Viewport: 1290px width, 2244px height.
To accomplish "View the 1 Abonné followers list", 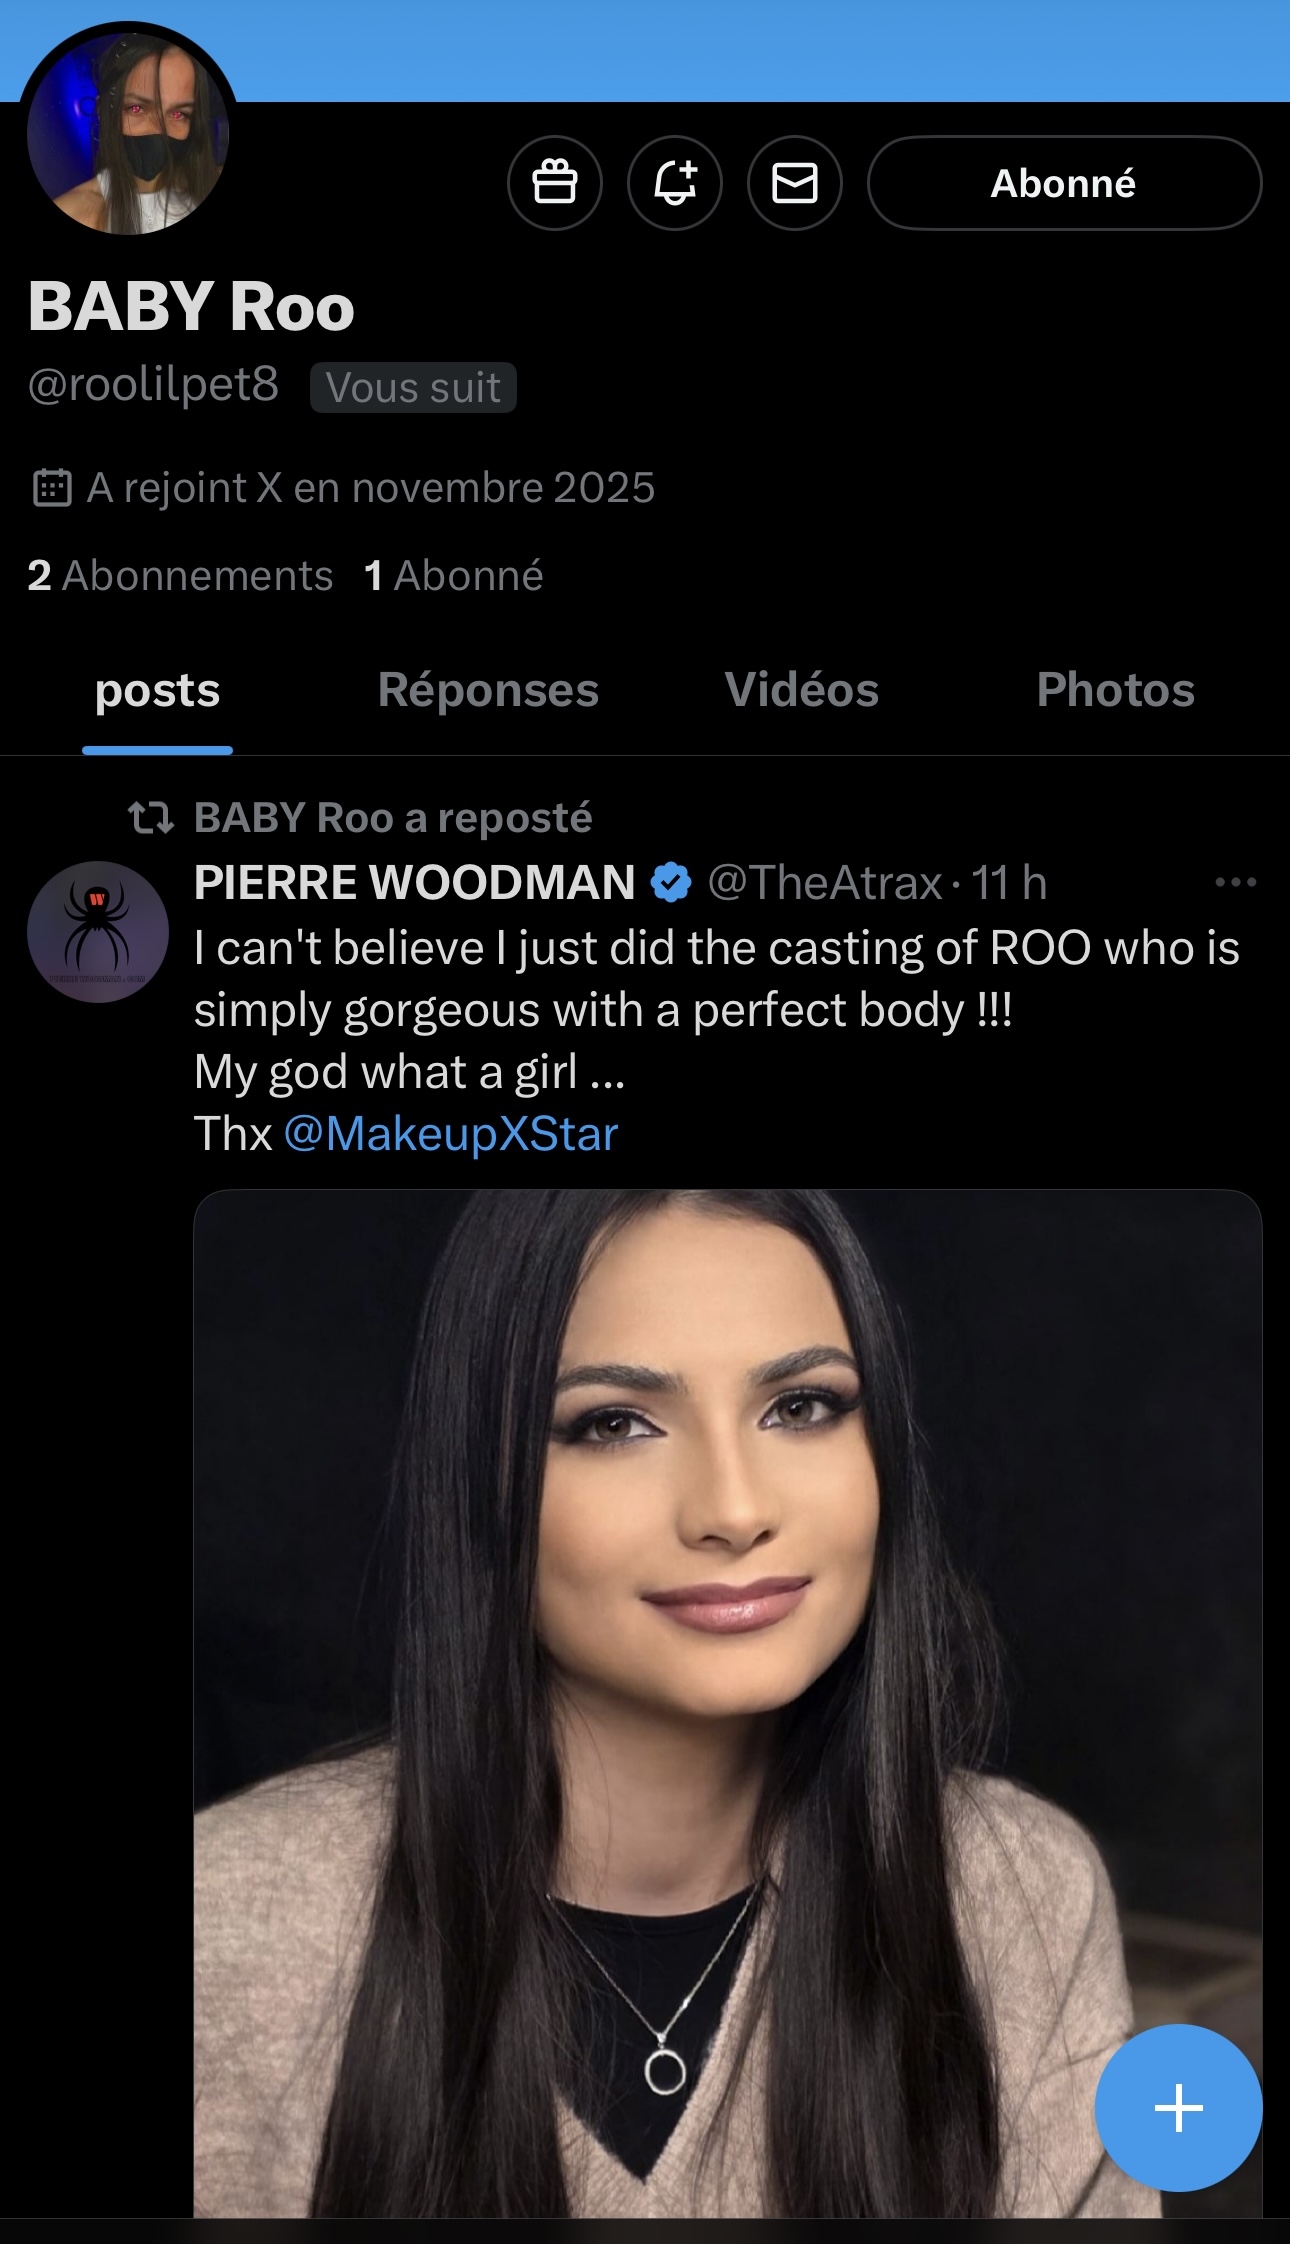I will point(454,575).
